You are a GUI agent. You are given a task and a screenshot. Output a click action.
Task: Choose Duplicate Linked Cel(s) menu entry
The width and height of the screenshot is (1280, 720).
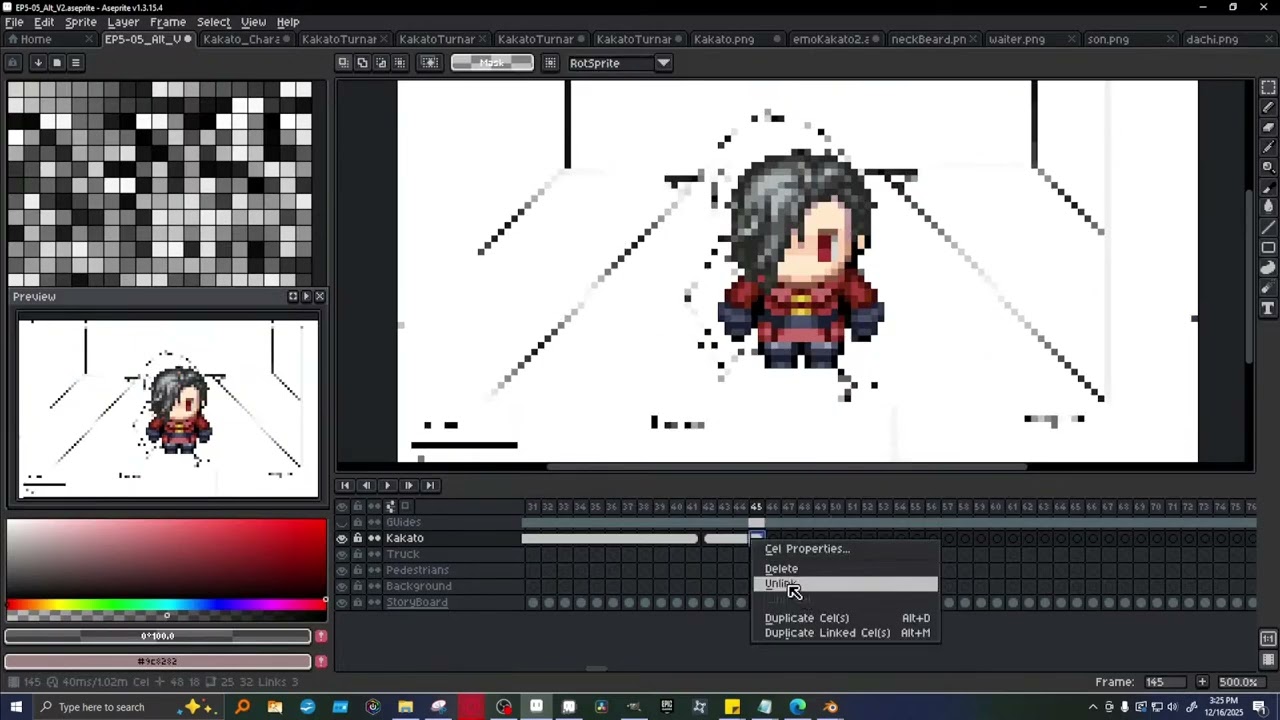click(846, 633)
